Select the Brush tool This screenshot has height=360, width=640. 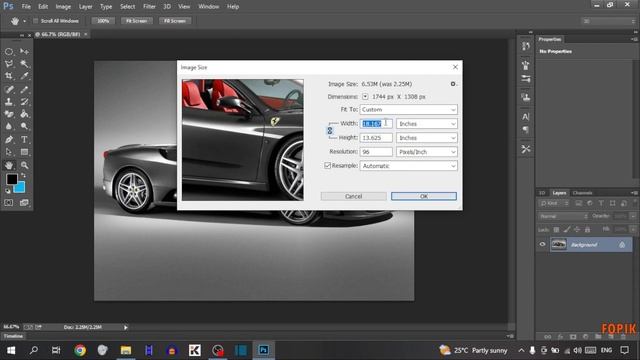pyautogui.click(x=24, y=89)
